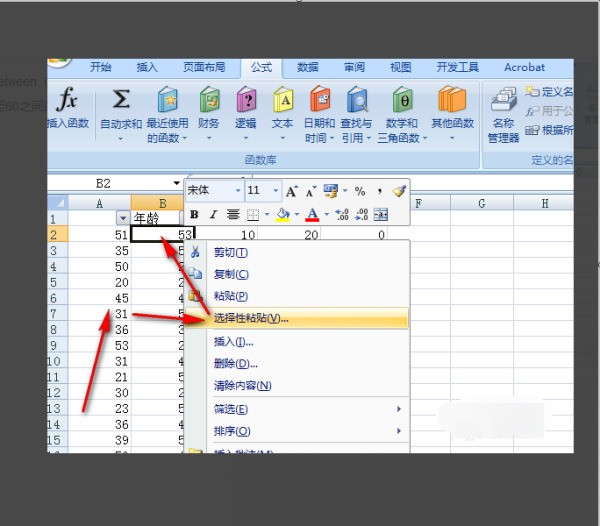Switch to the 开发工具 ribbon tab
The width and height of the screenshot is (600, 526).
(x=458, y=67)
